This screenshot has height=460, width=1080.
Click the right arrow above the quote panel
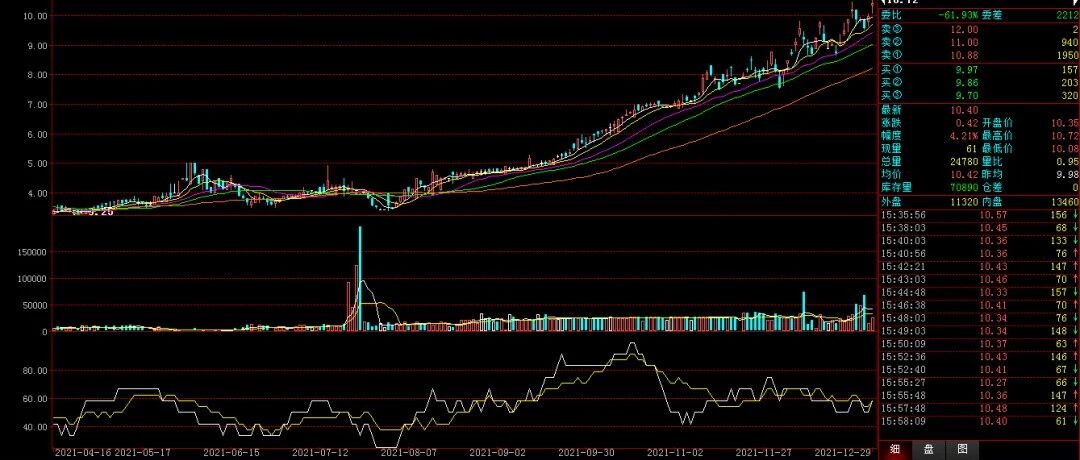[x=1074, y=3]
